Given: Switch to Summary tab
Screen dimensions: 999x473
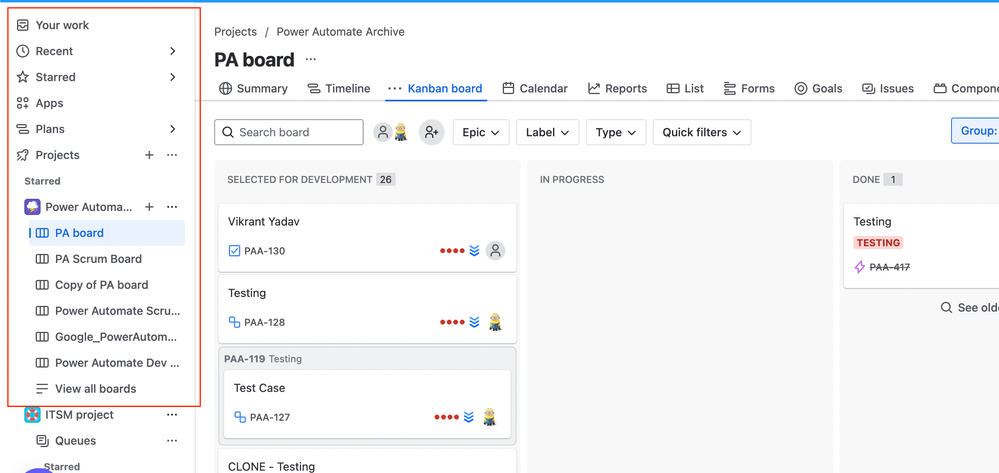Looking at the screenshot, I should point(253,89).
